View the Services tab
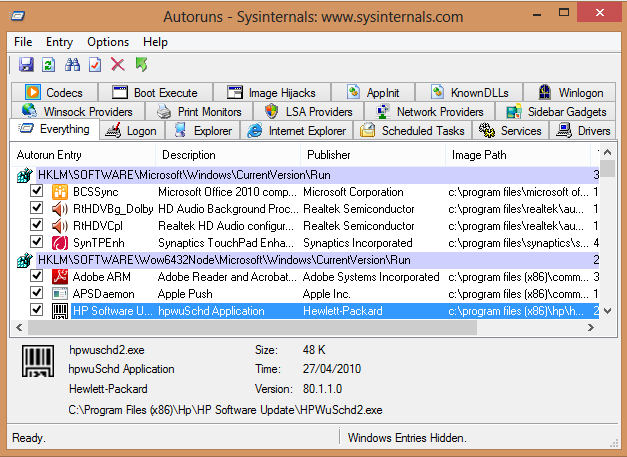The height and width of the screenshot is (457, 627). click(511, 130)
